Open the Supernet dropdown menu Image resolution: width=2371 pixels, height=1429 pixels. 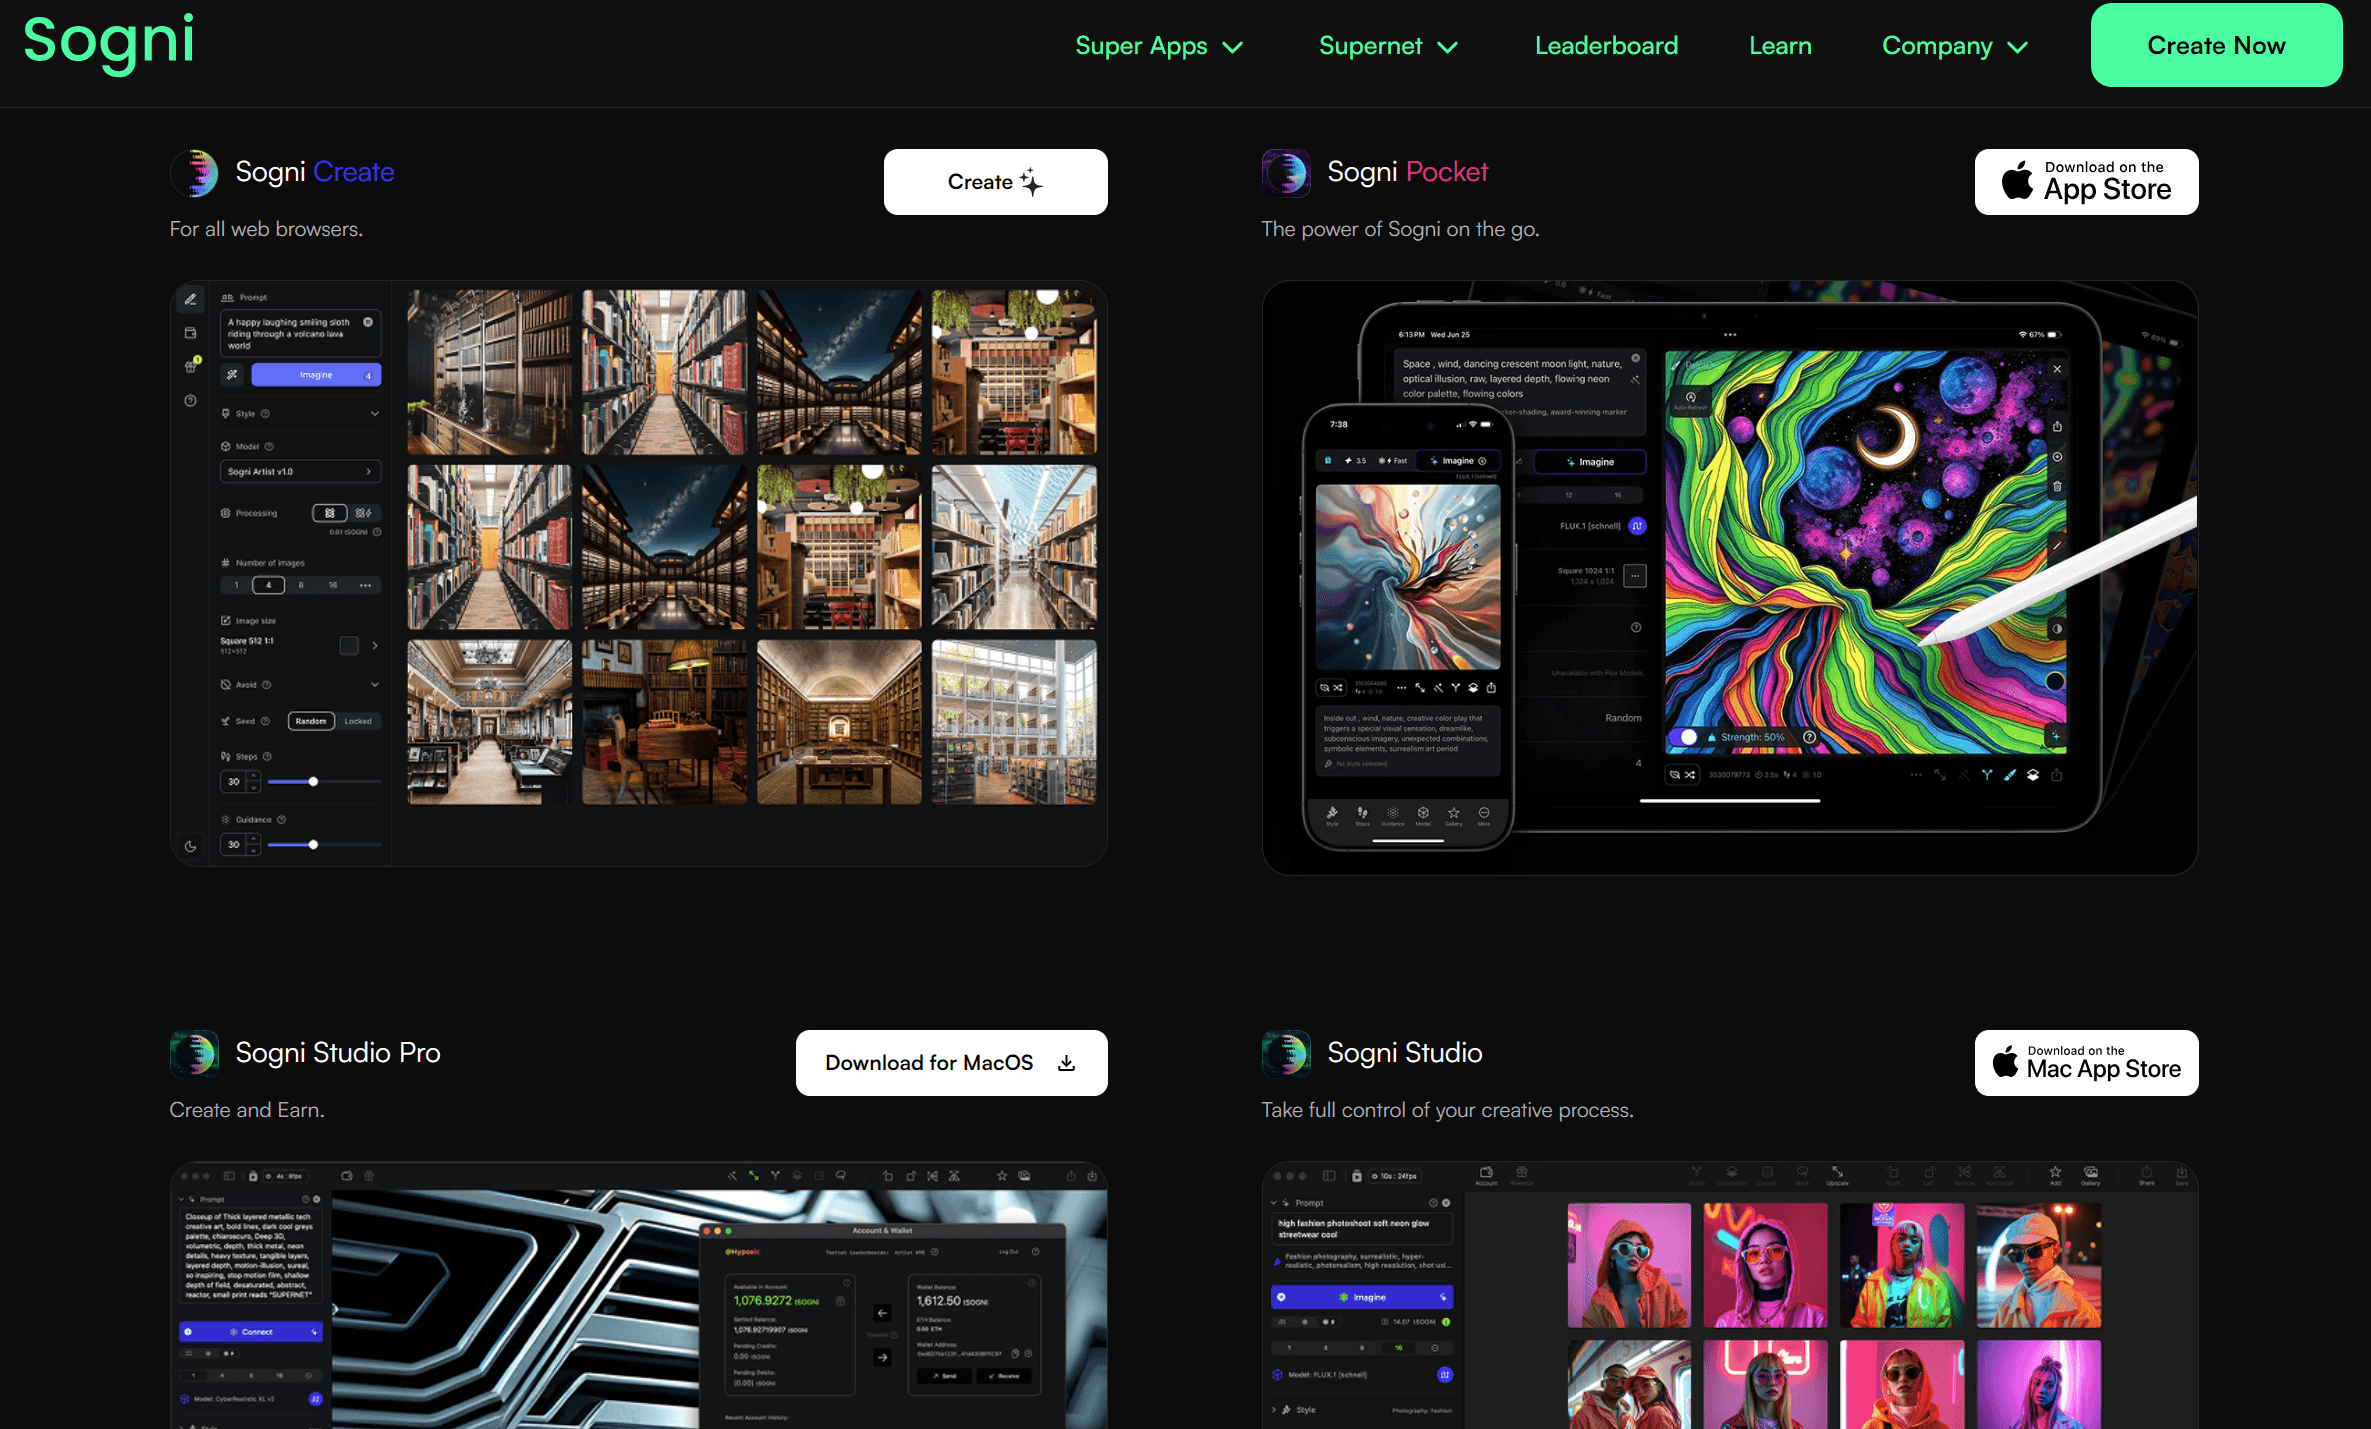pyautogui.click(x=1388, y=46)
